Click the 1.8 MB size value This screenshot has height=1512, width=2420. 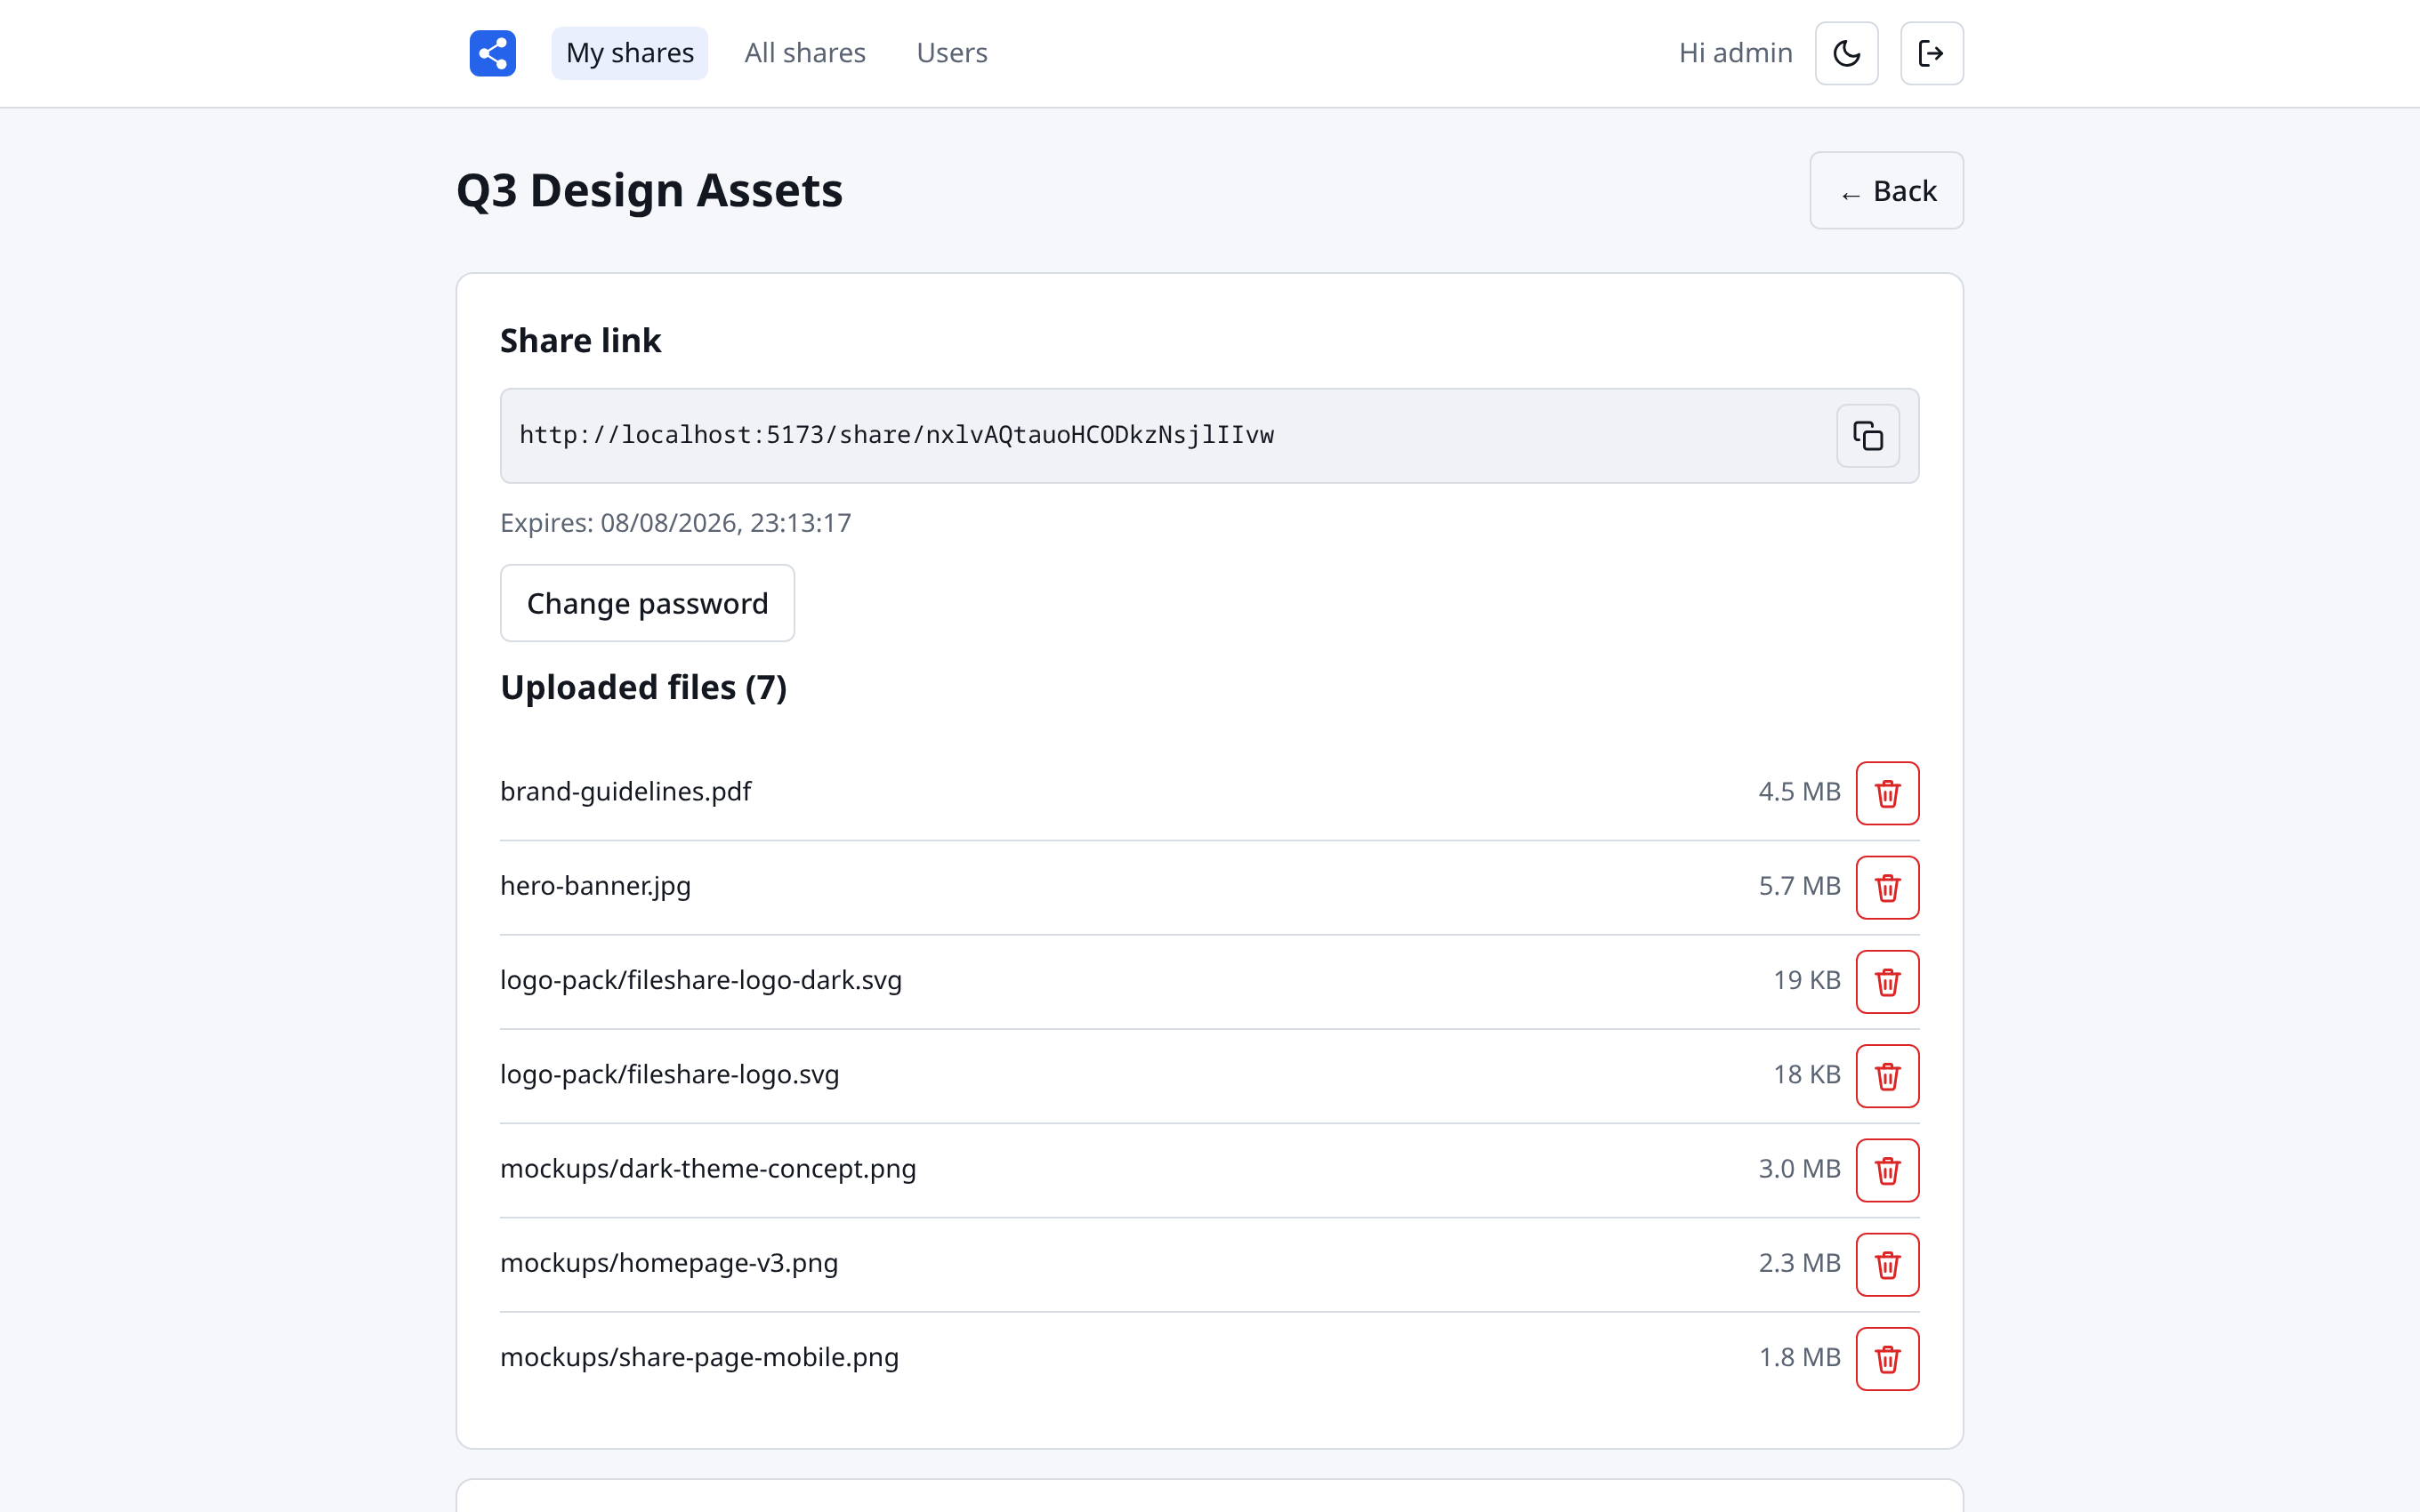click(x=1799, y=1357)
